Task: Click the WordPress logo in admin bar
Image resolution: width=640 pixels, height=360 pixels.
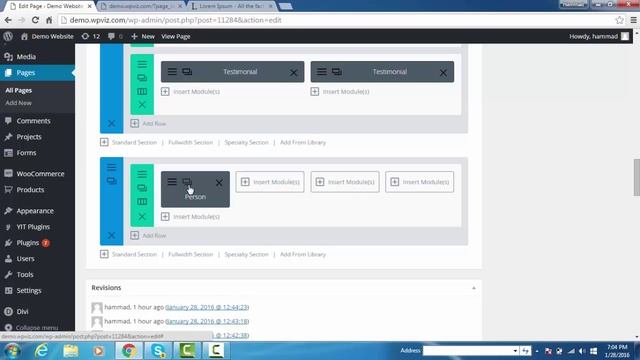Action: [x=8, y=36]
